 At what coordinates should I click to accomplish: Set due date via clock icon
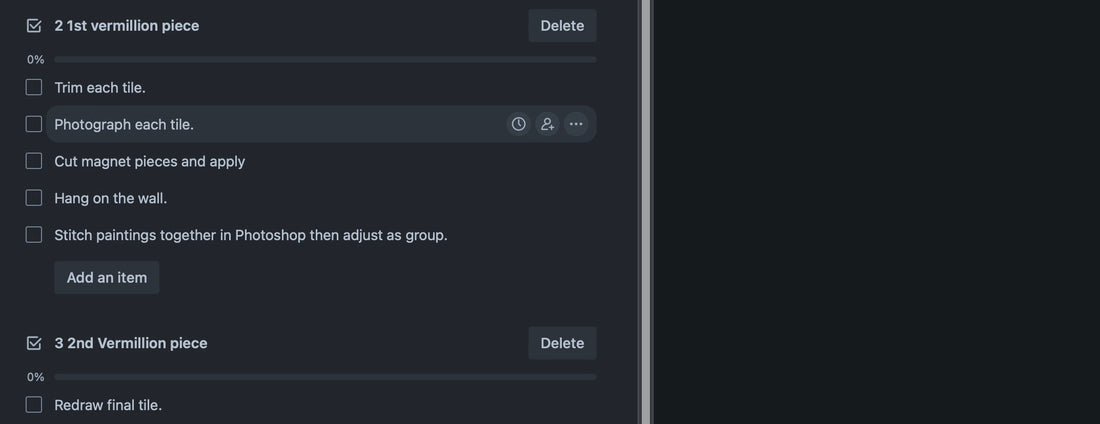click(x=518, y=124)
